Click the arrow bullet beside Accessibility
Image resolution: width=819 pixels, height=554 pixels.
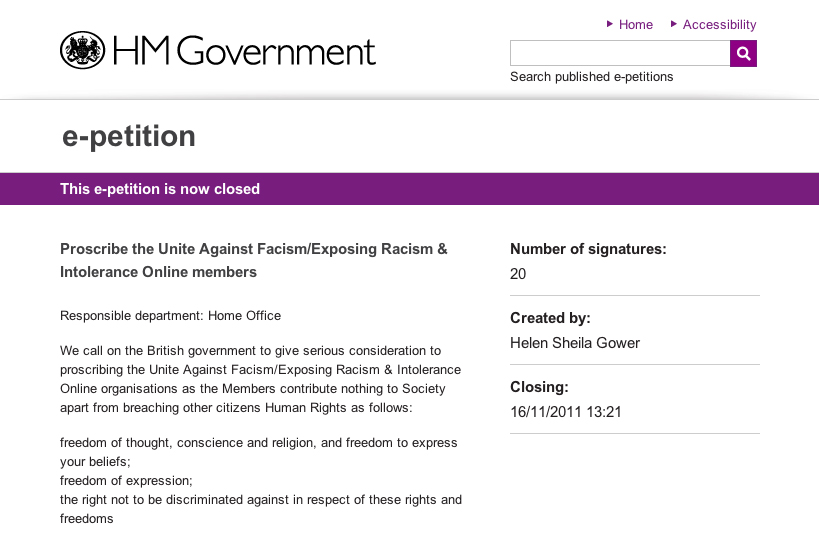[674, 24]
